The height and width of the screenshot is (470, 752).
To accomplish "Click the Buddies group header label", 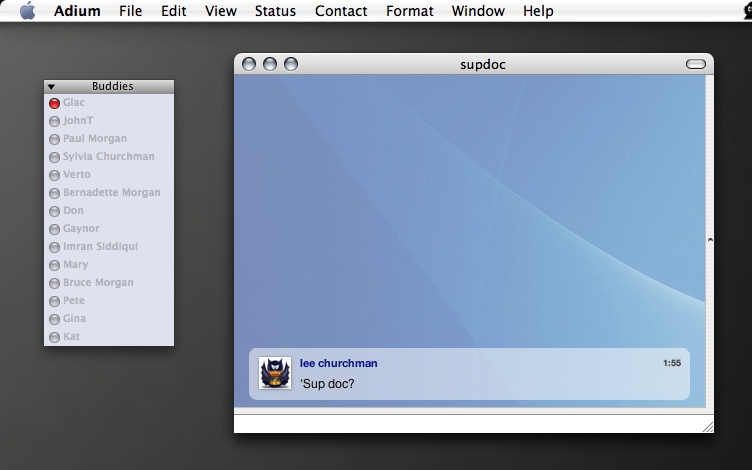I will 113,86.
